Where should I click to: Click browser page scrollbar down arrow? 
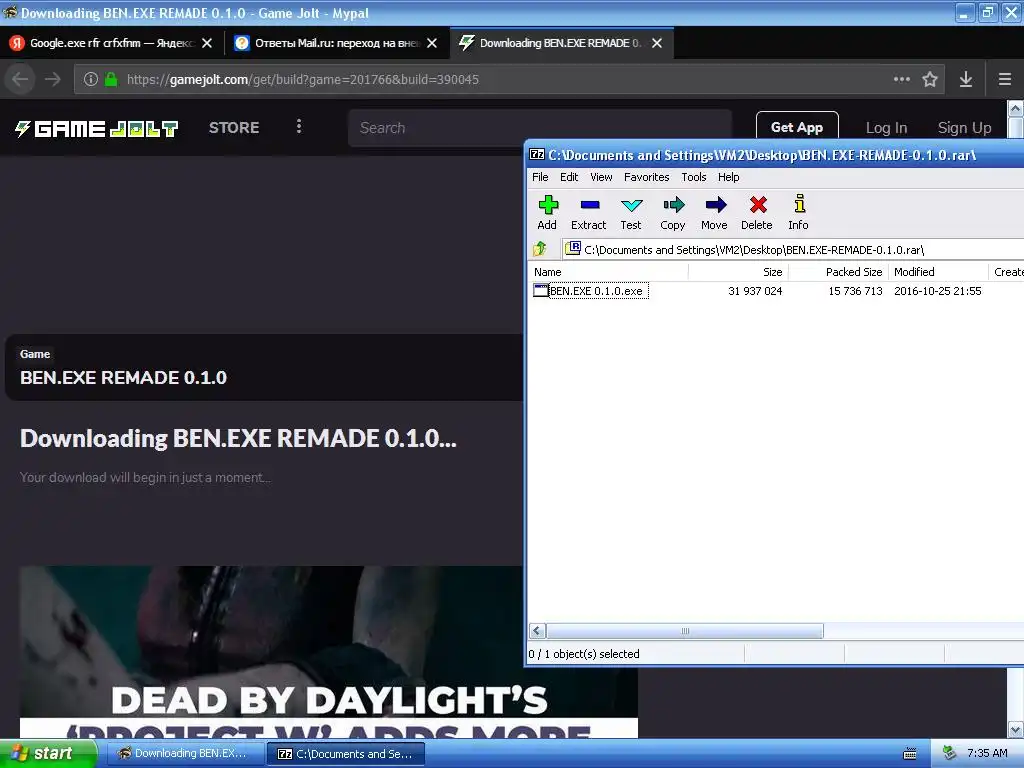1016,729
